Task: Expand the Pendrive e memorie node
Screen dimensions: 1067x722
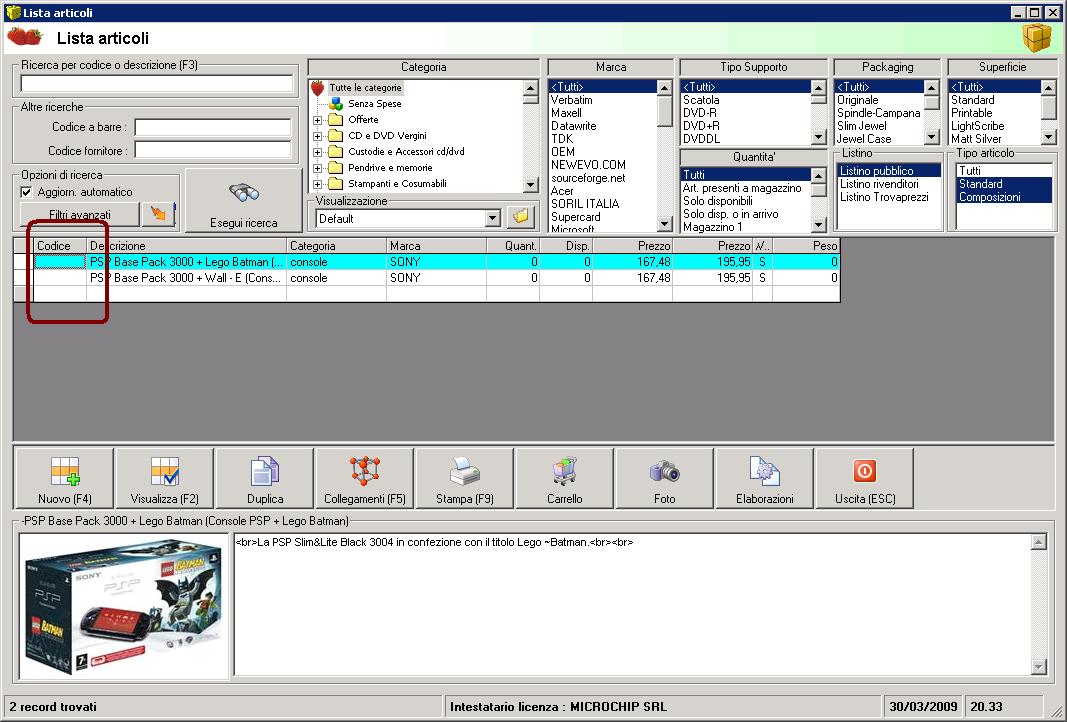Action: 317,168
